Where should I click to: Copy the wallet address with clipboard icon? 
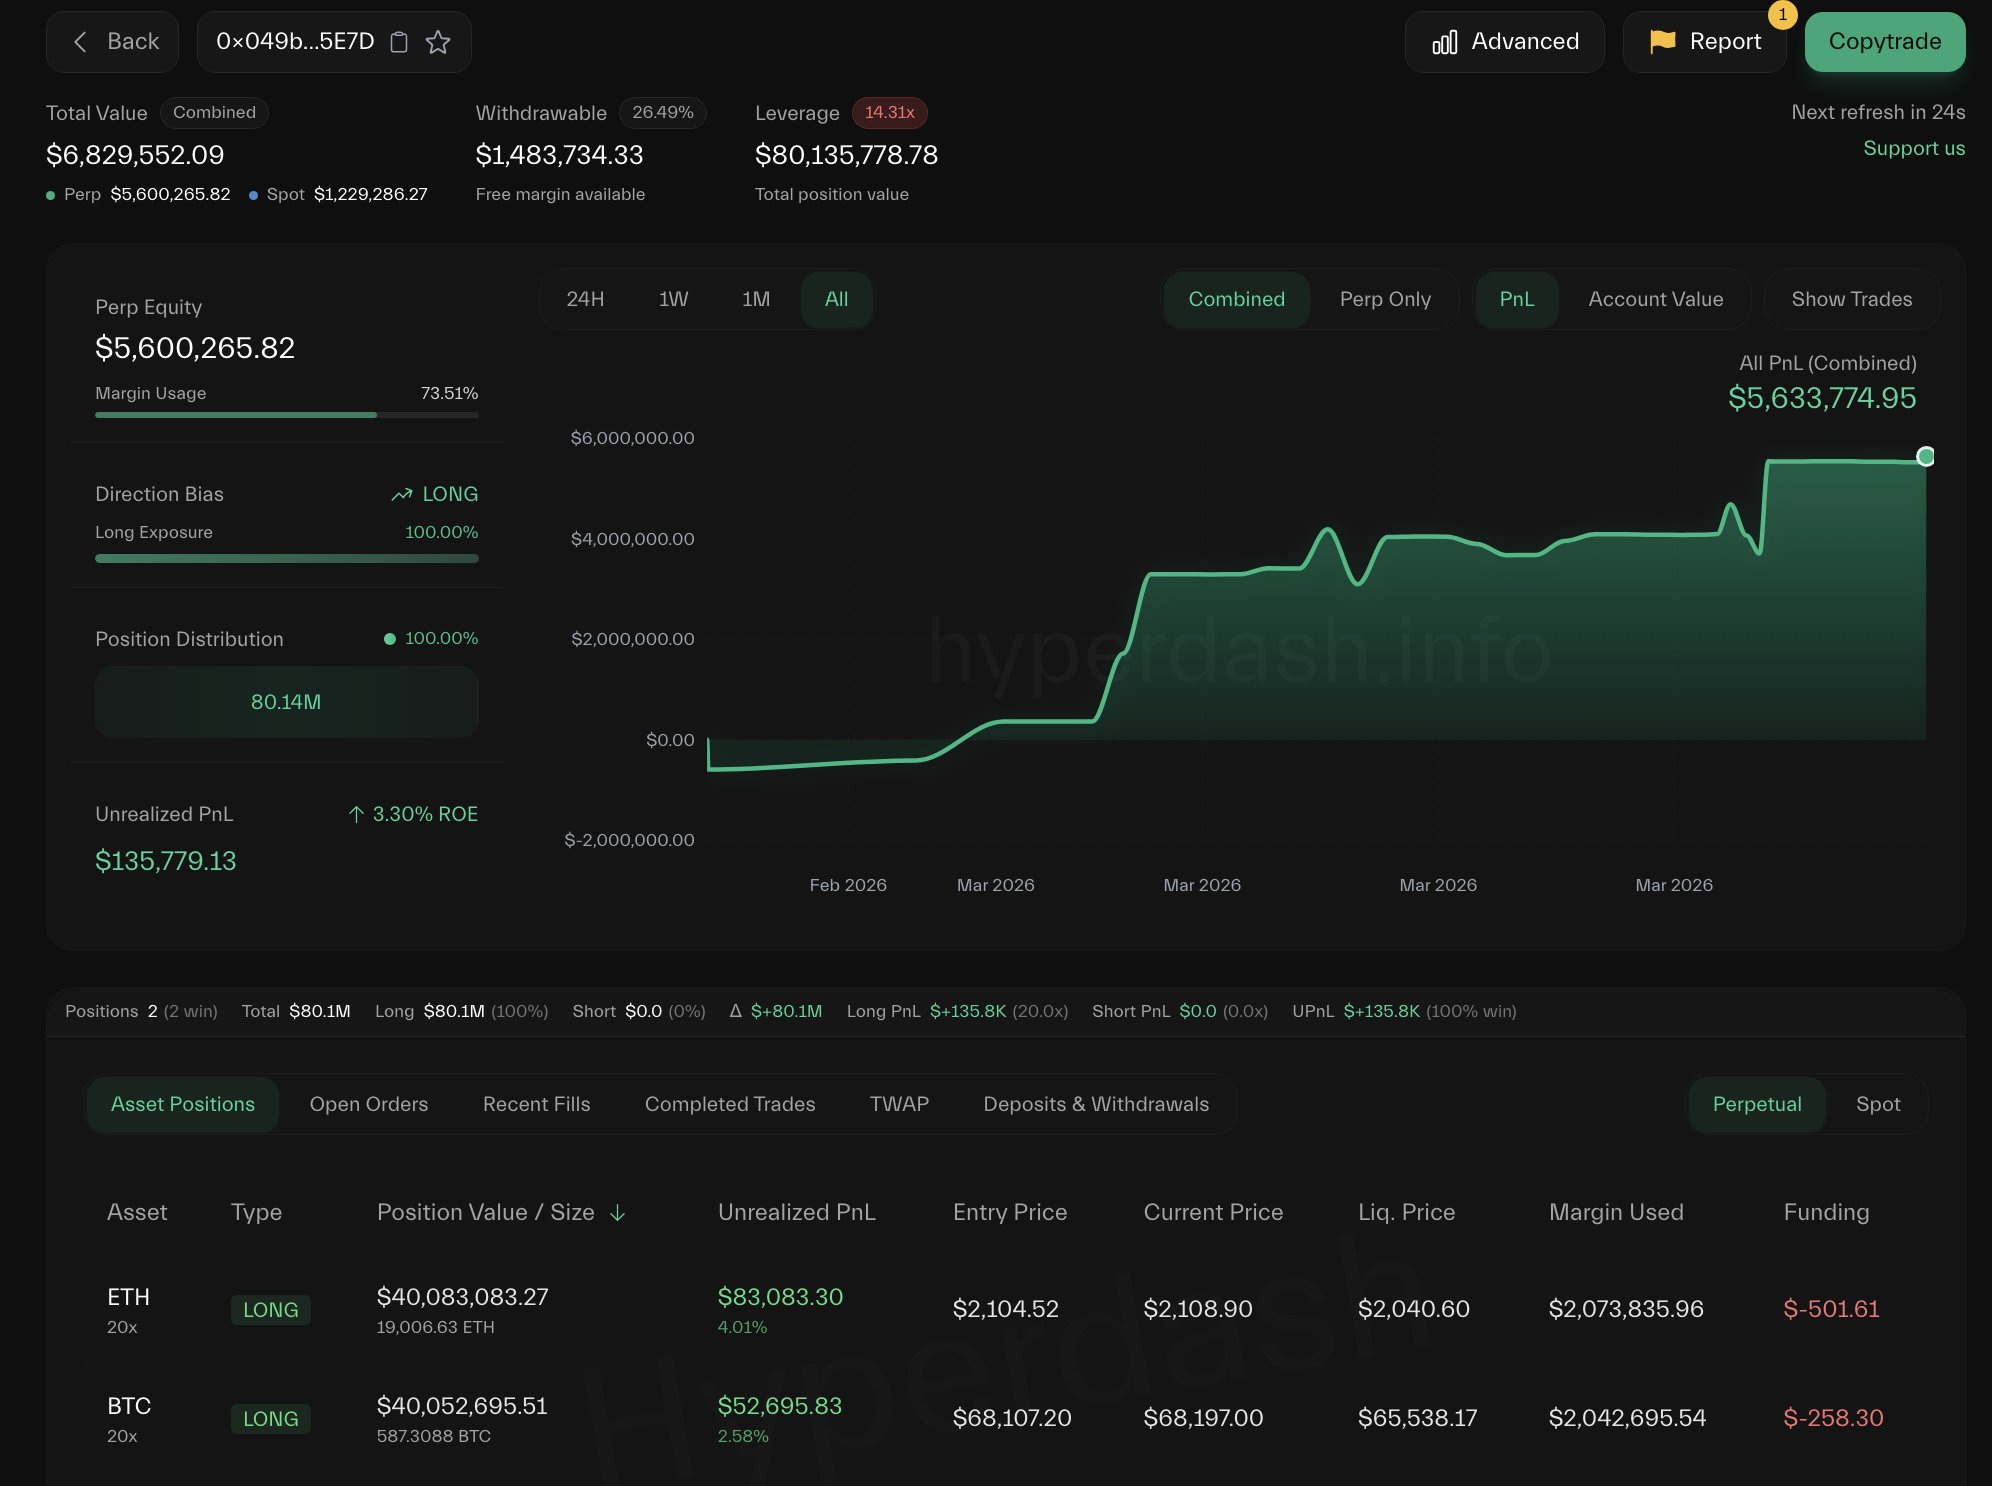pos(399,42)
